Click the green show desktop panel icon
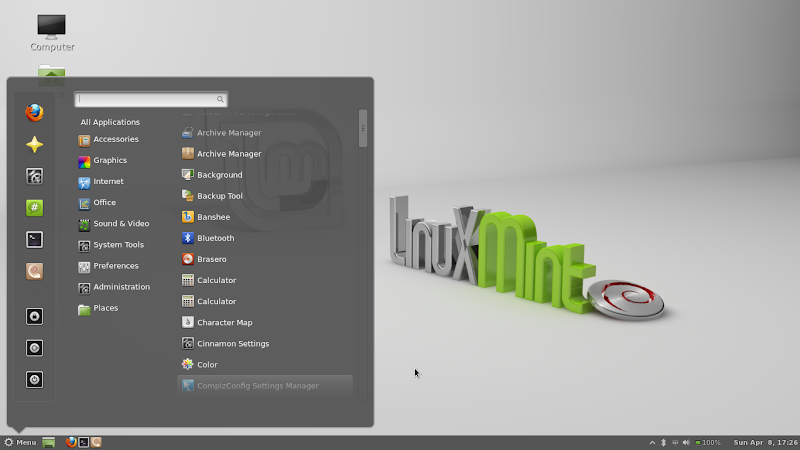This screenshot has height=450, width=800. (x=48, y=442)
